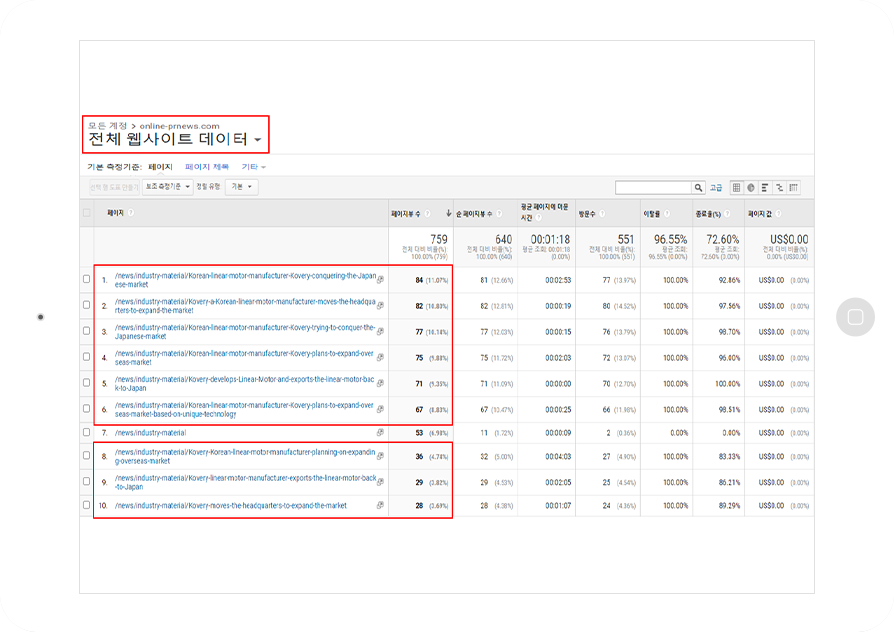Sort by the 페이지 값 column header
This screenshot has width=894, height=632.
[x=760, y=214]
